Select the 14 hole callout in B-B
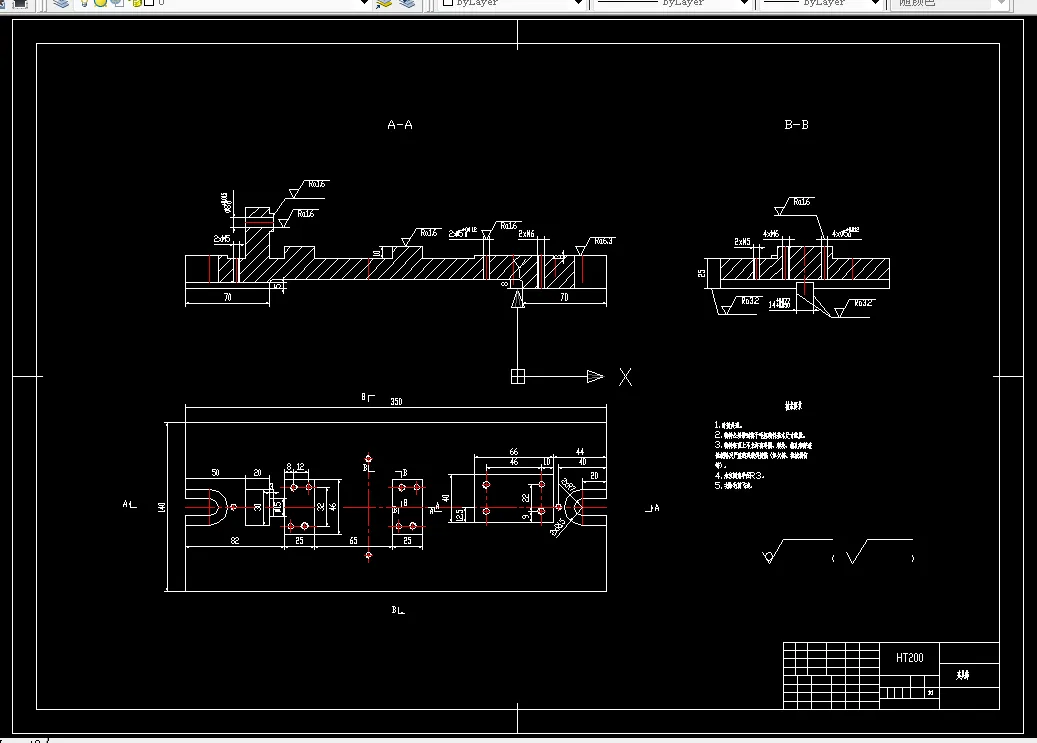1037x743 pixels. 780,304
